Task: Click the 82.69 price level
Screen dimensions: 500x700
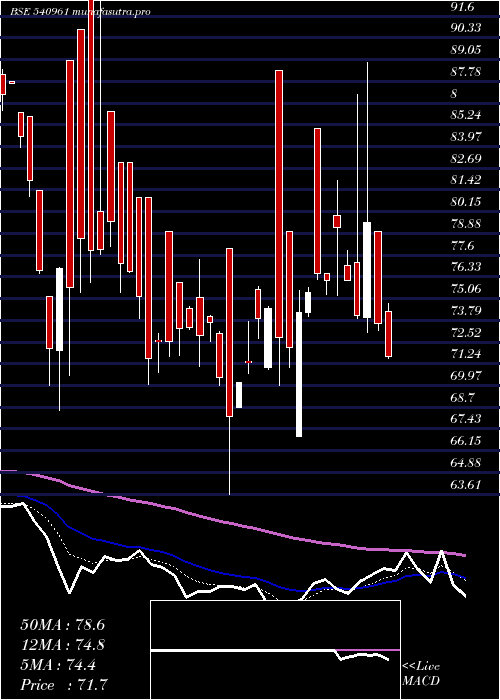Action: coord(466,158)
